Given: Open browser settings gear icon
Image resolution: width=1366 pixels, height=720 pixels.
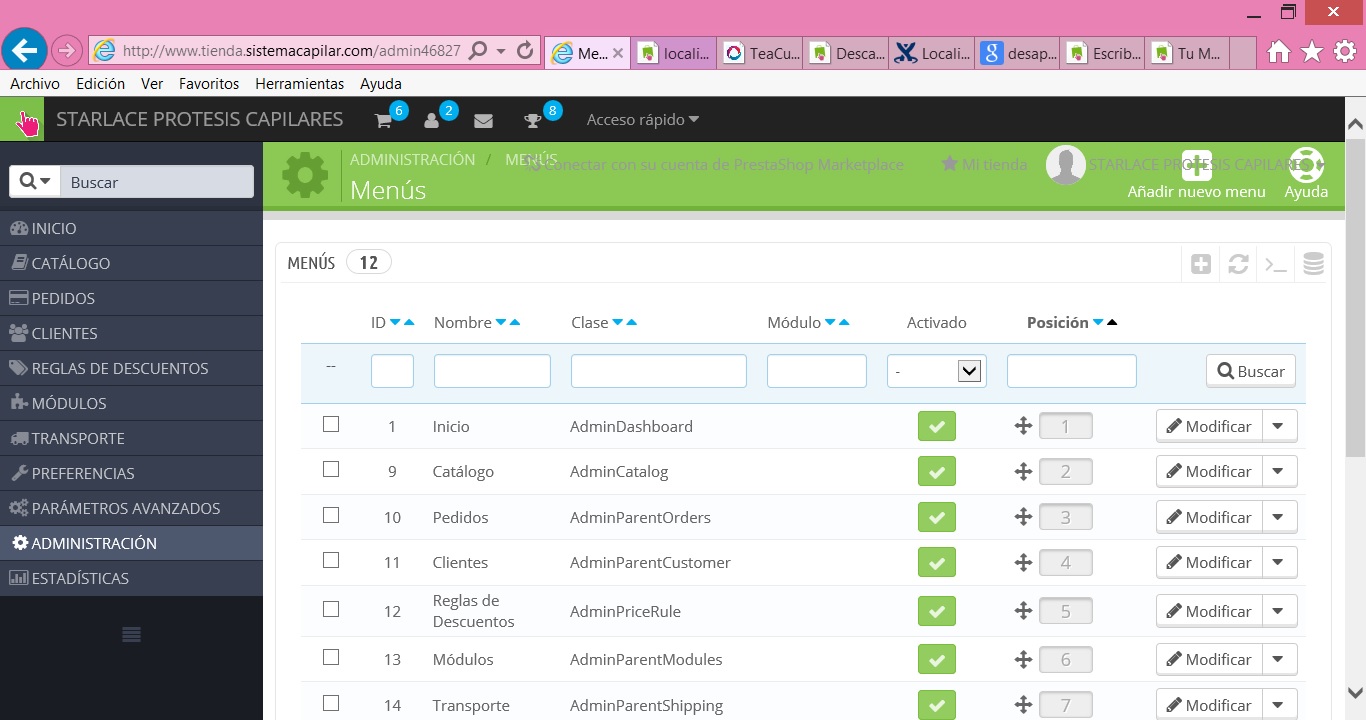Looking at the screenshot, I should (x=1345, y=52).
